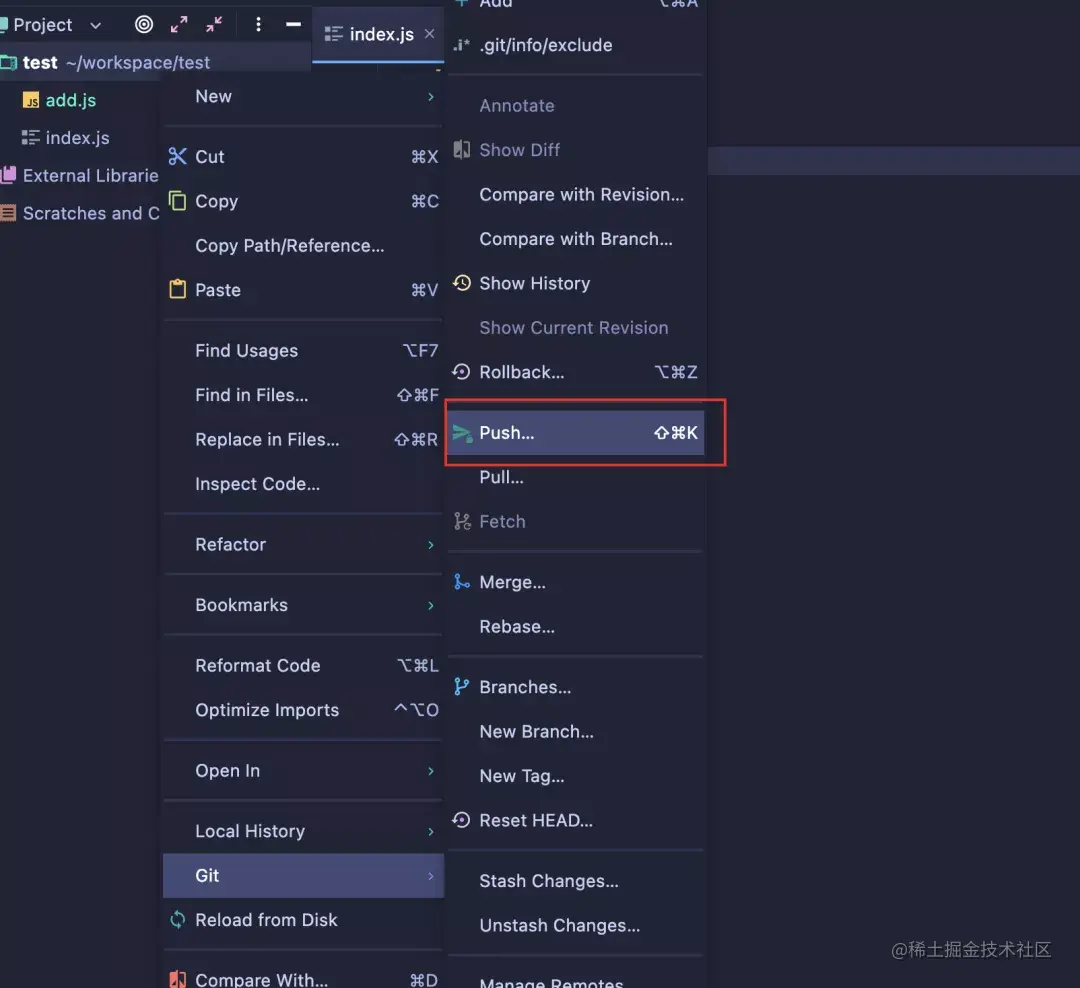1080x988 pixels.
Task: Click the Cut scissors icon
Action: point(178,156)
